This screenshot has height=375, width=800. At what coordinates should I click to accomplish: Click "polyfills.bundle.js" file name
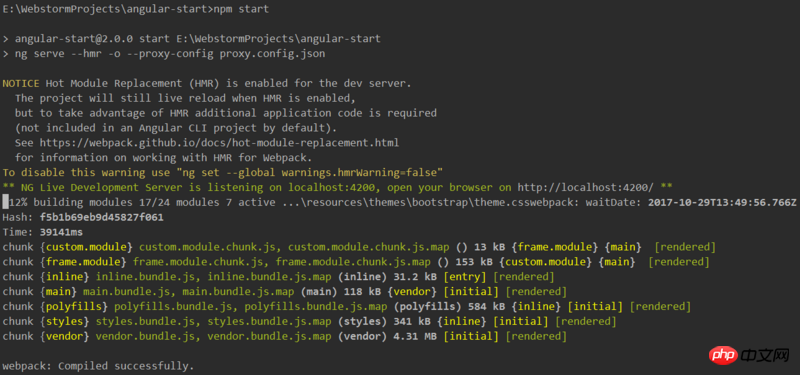(x=173, y=306)
